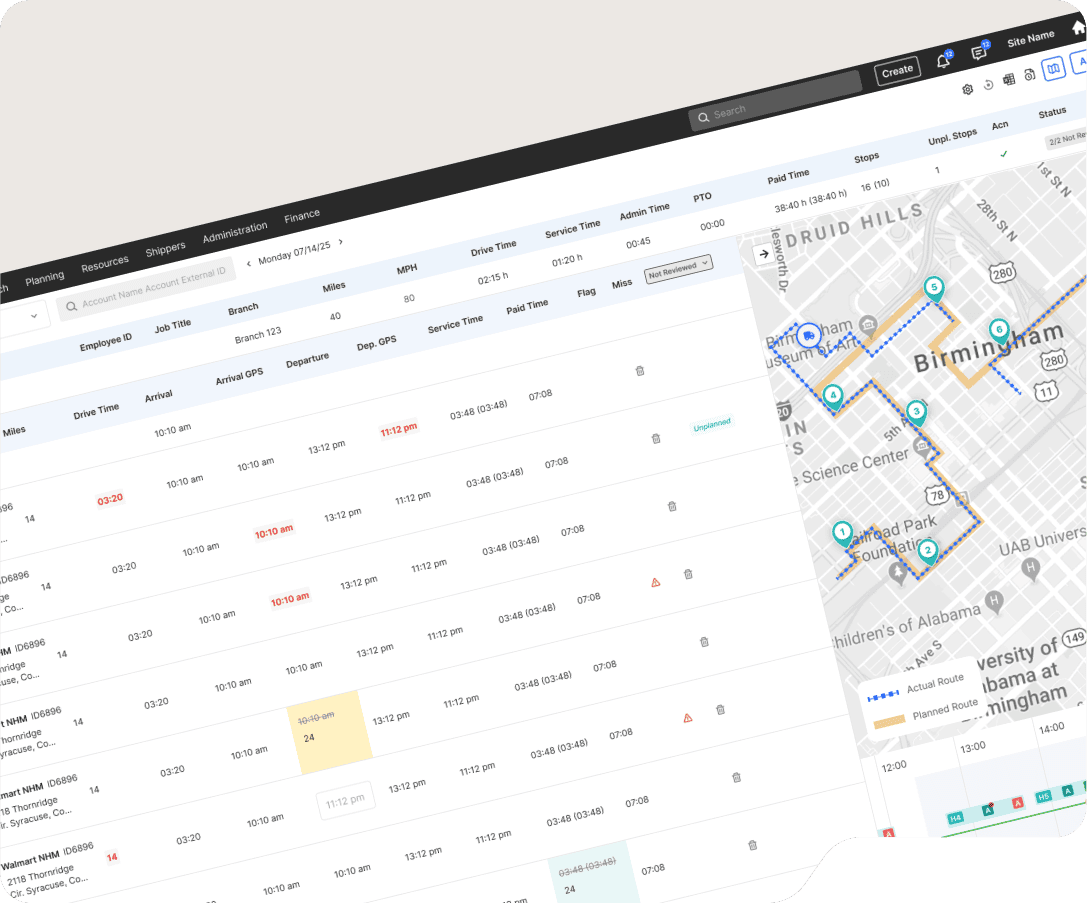Click the refresh history circular arrow icon
The width and height of the screenshot is (1087, 903).
point(989,85)
